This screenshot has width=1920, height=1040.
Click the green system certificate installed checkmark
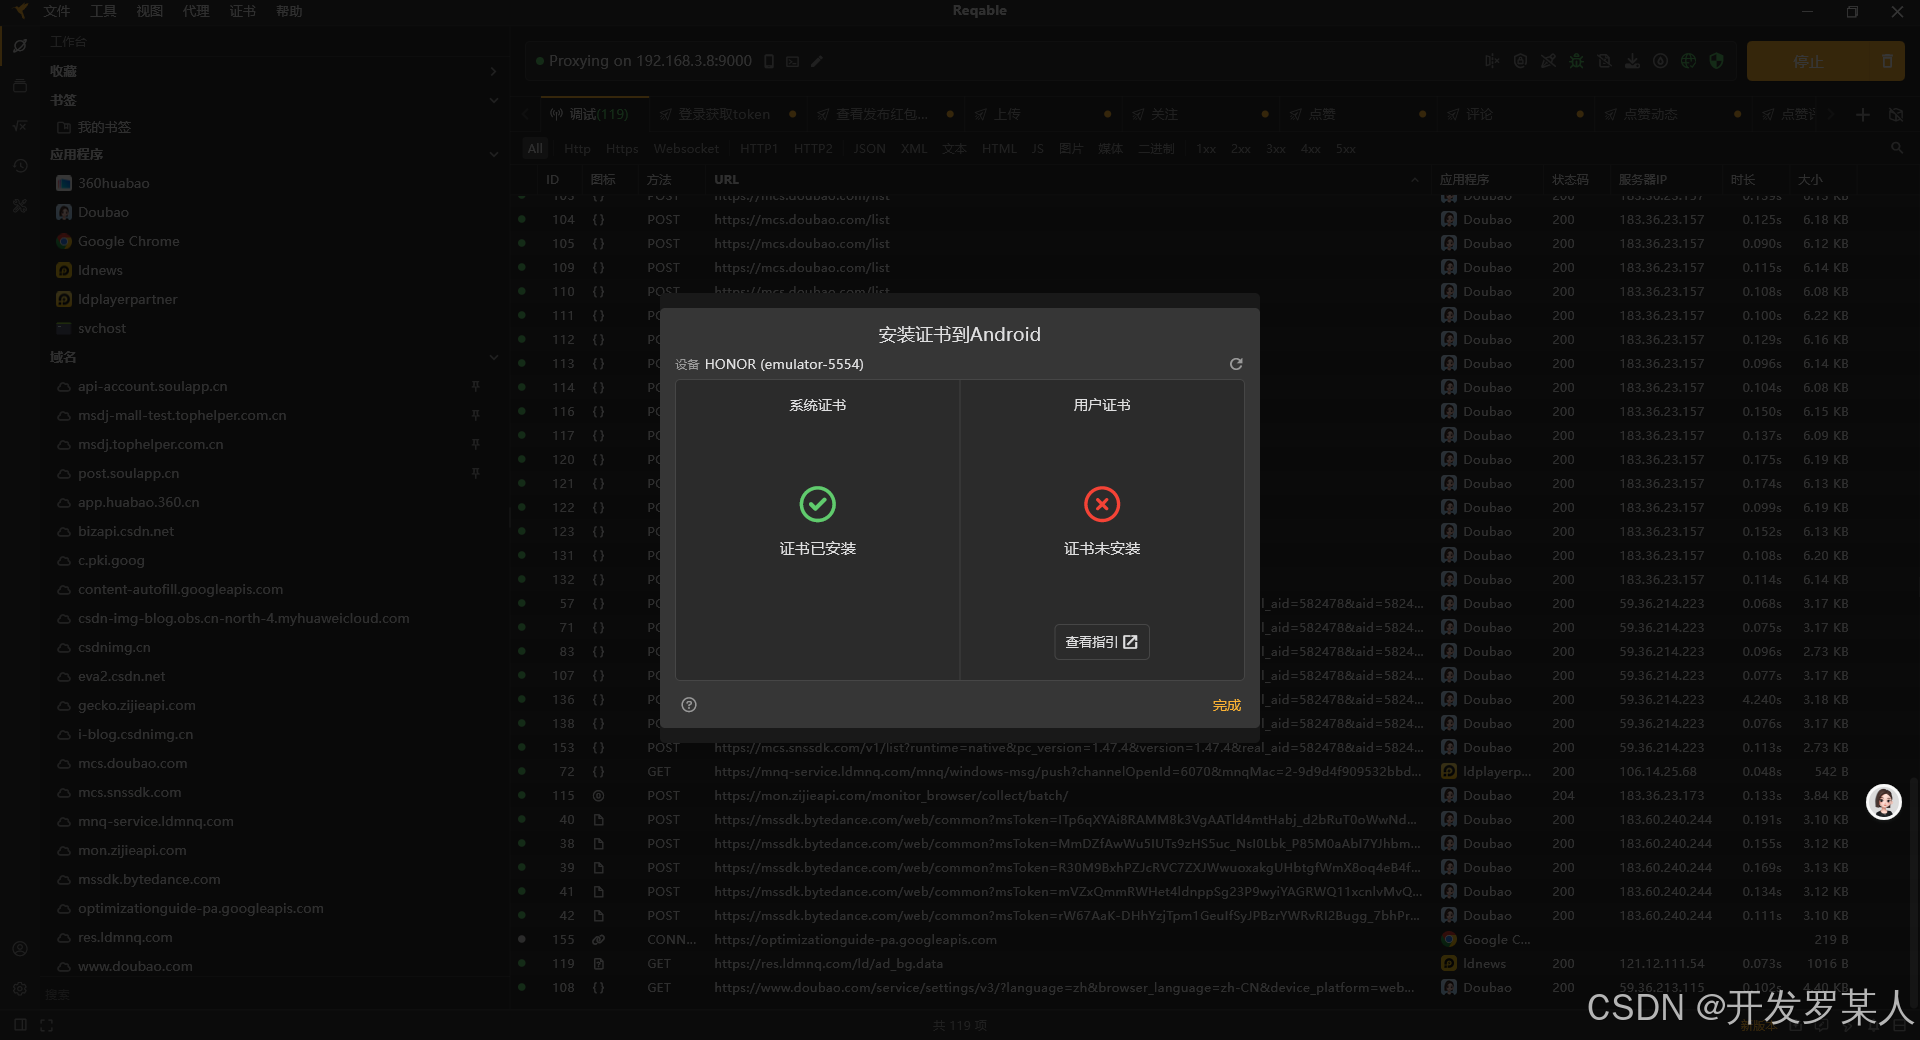click(818, 504)
